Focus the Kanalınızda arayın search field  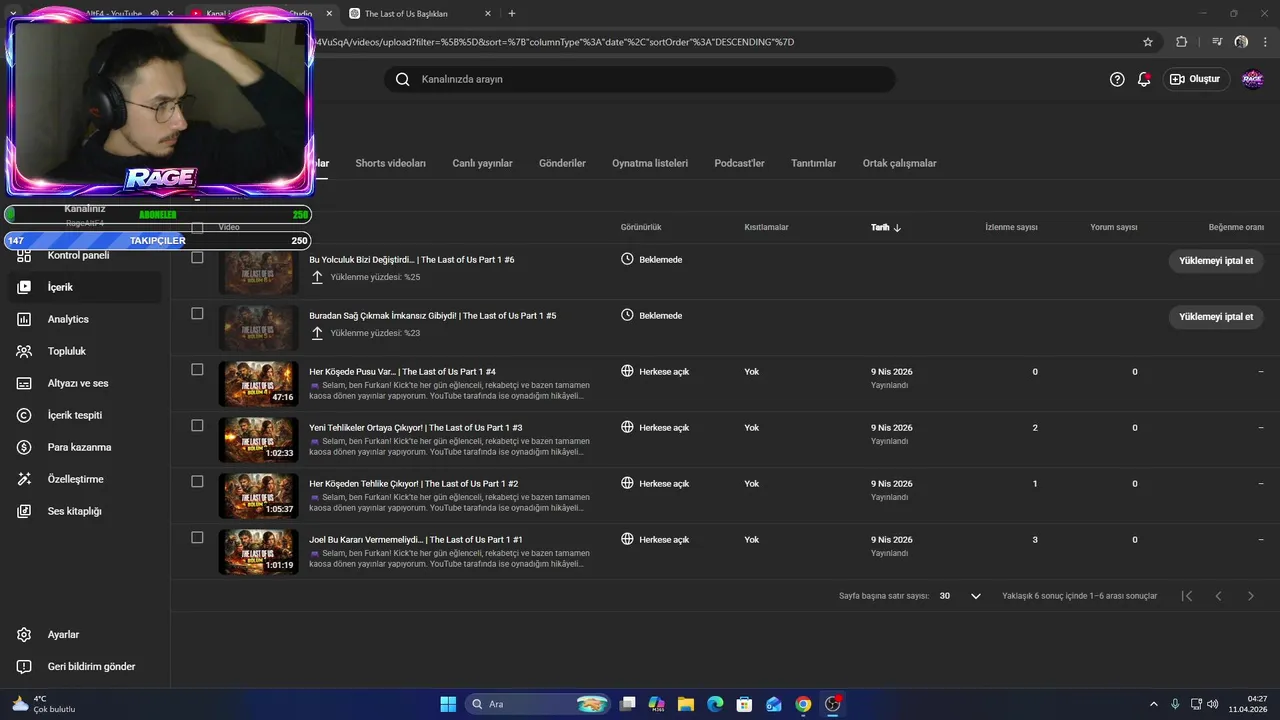[640, 79]
